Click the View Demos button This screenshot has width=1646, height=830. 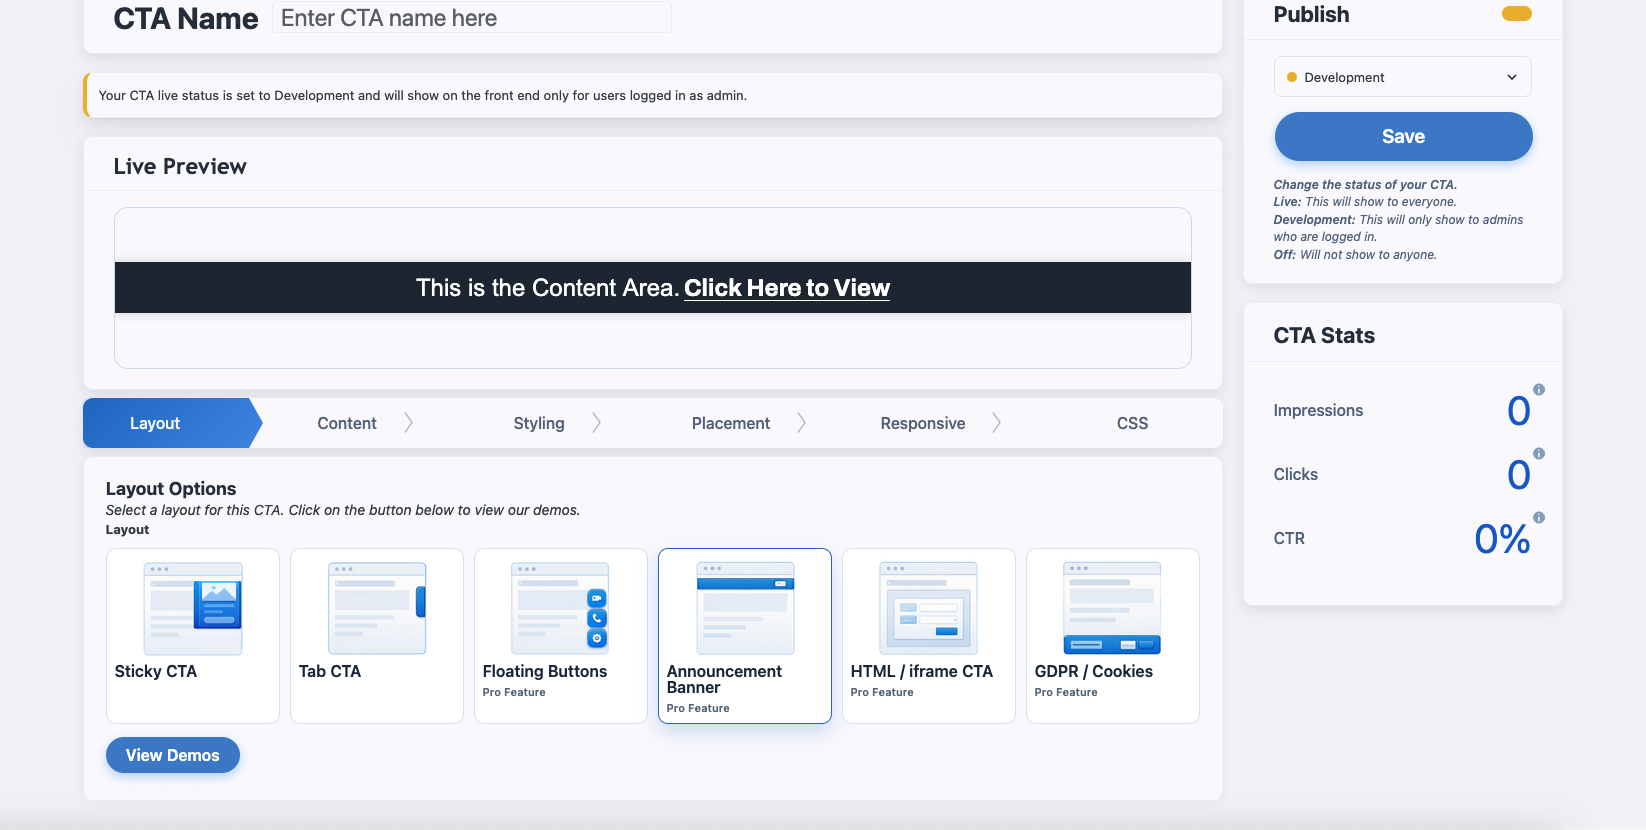point(173,755)
